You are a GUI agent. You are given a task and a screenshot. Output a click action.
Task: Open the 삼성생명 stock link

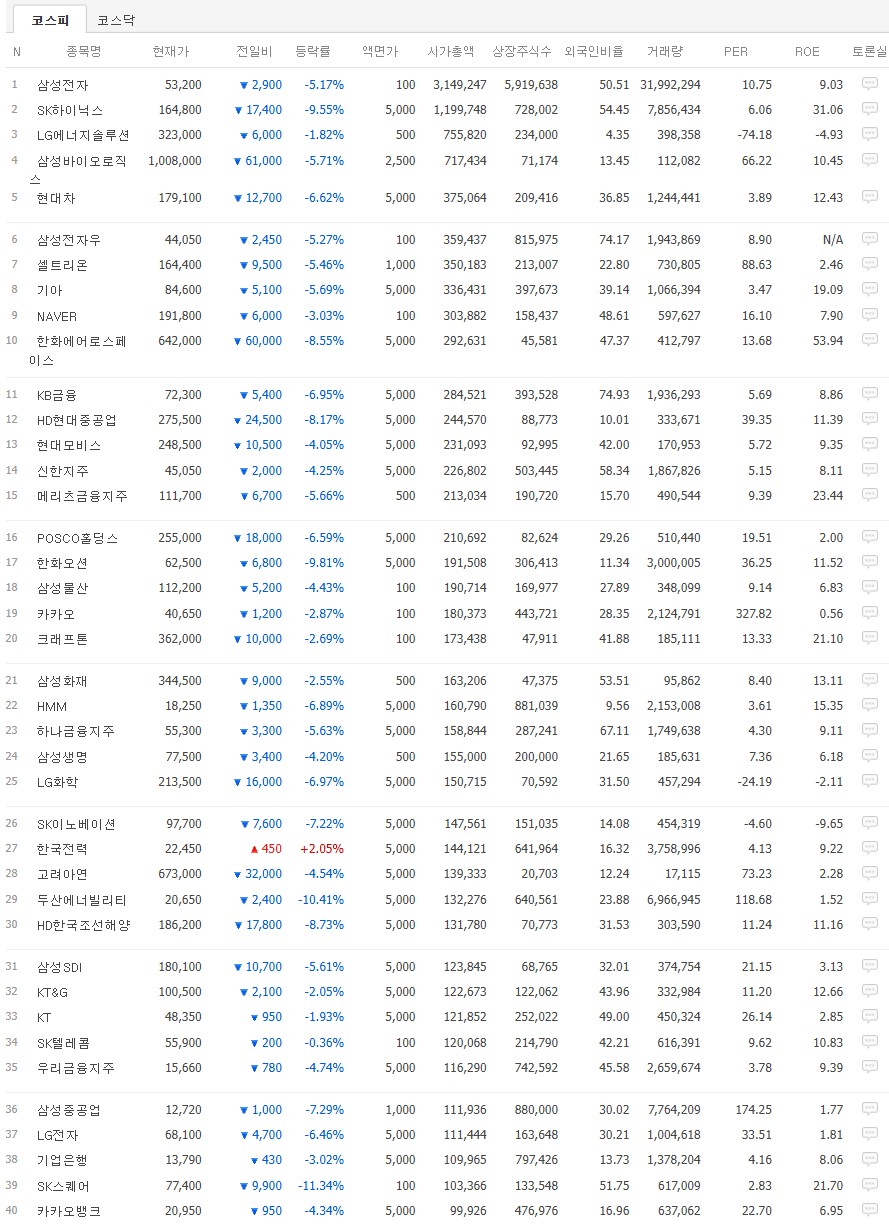[62, 756]
